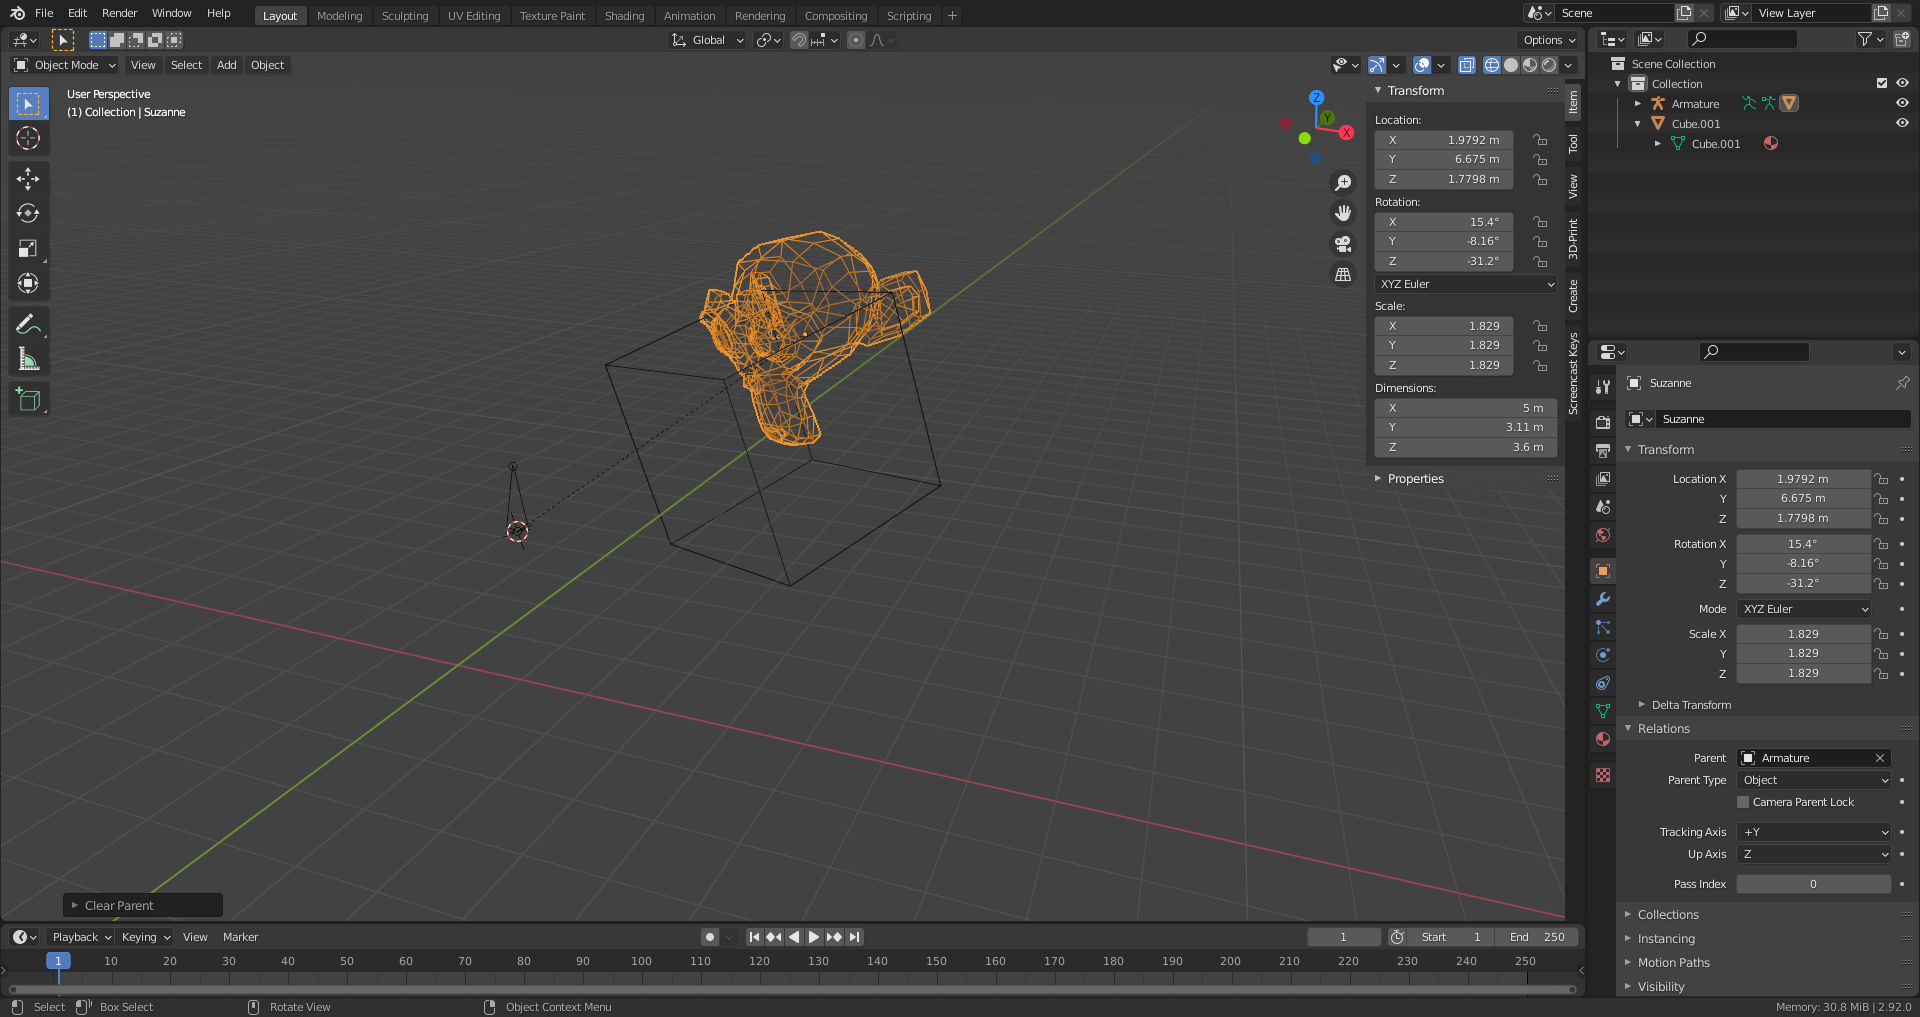Choose the Annotate tool
Screen dimensions: 1920x1017
(x=28, y=324)
